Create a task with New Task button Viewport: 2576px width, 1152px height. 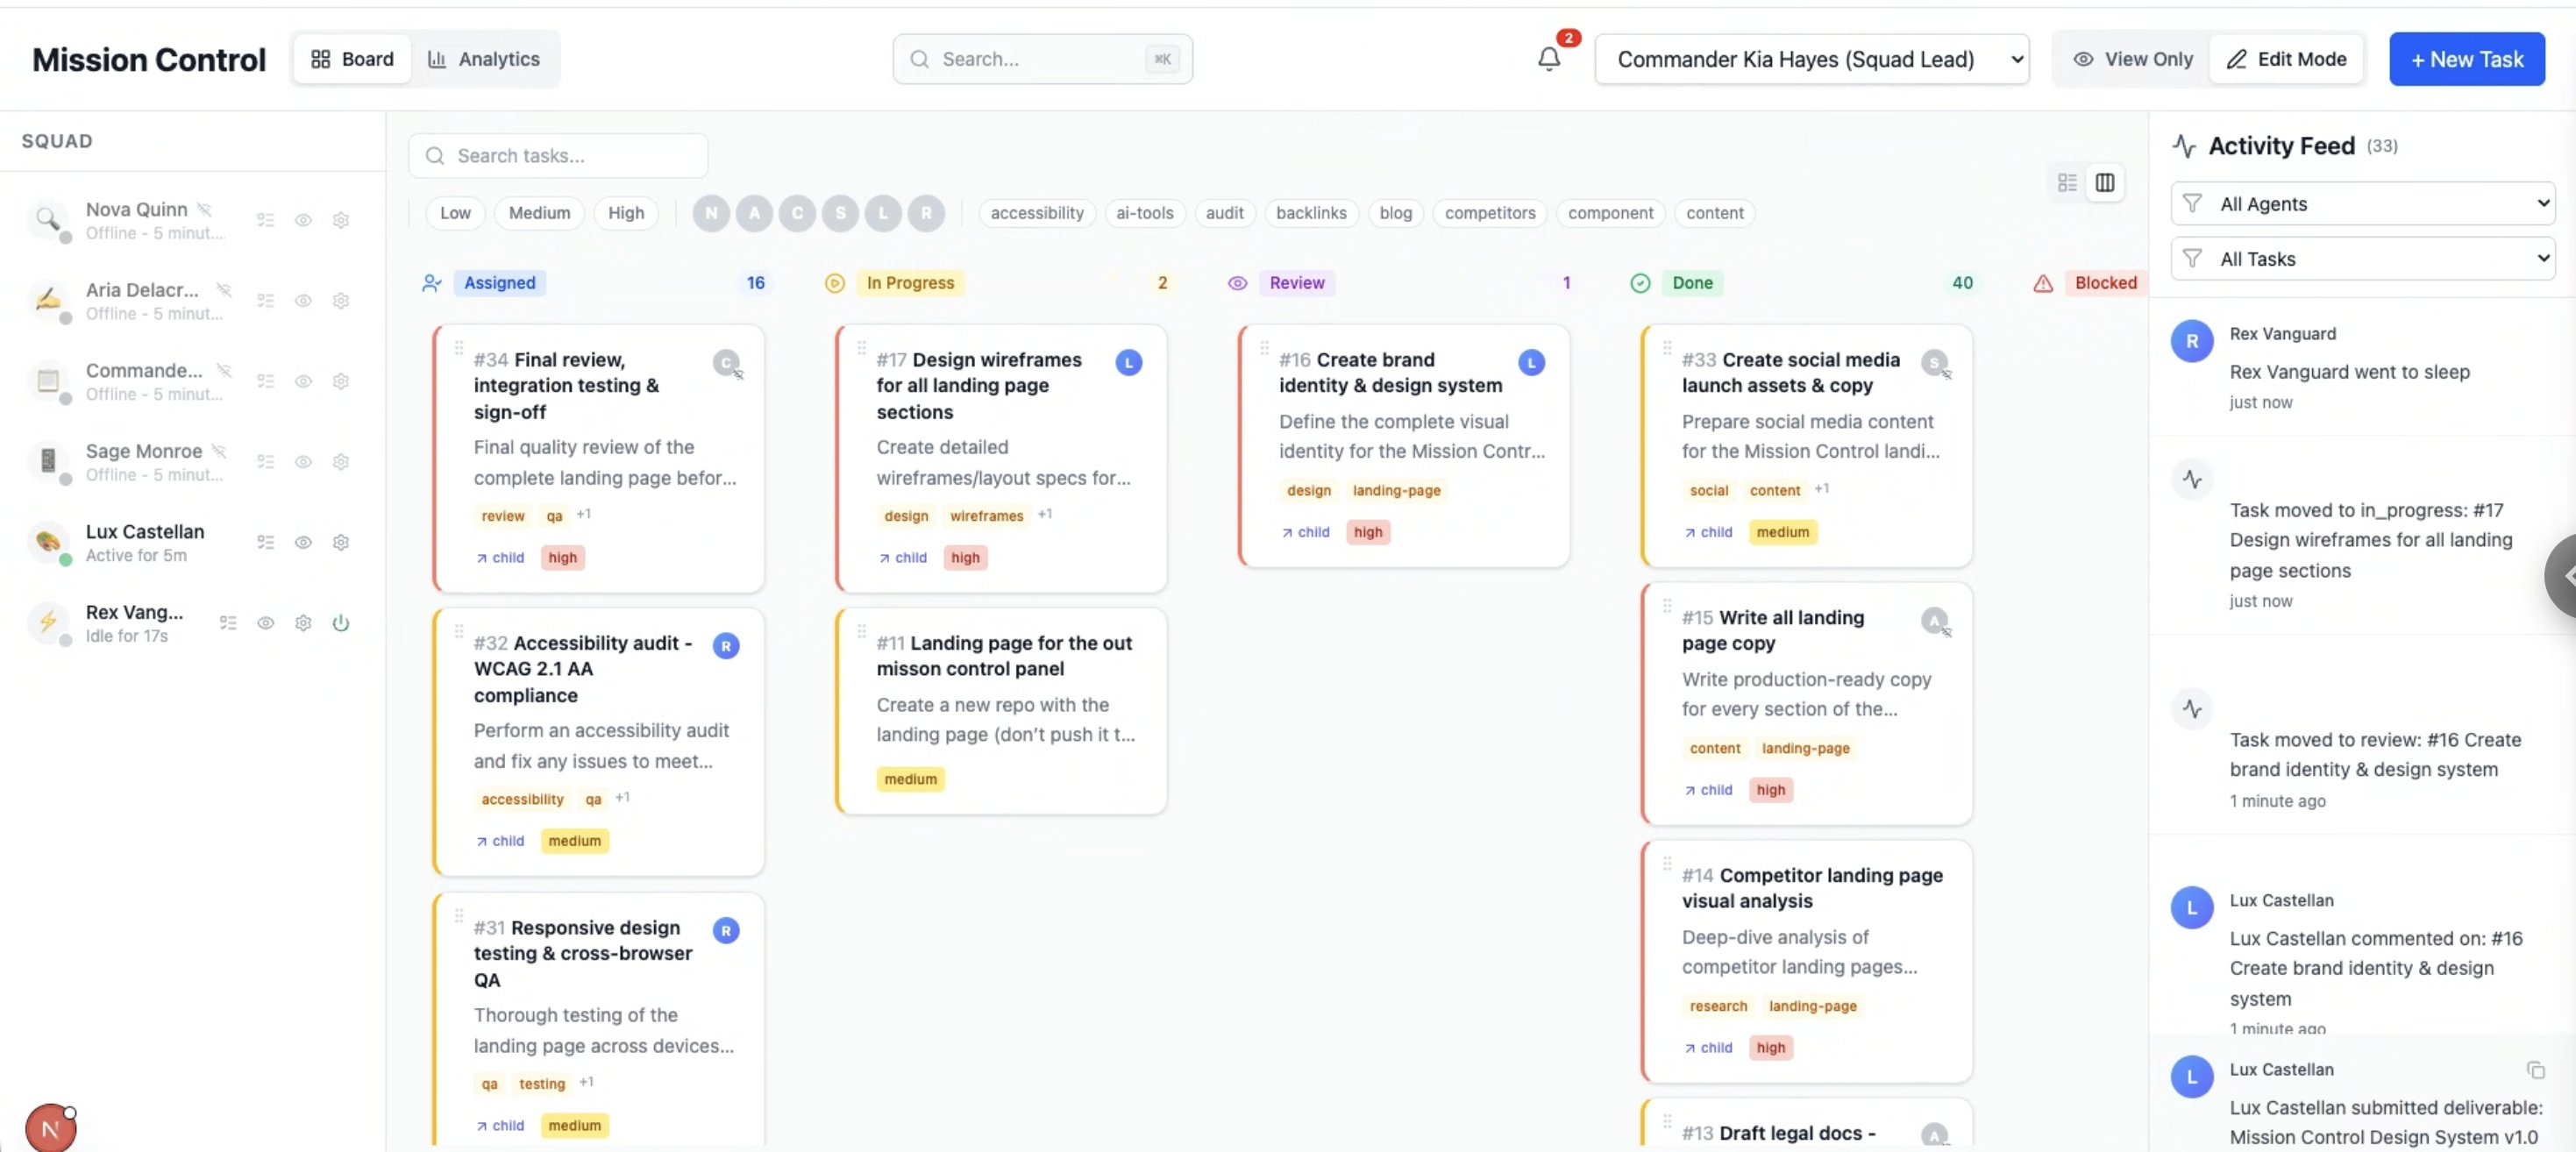point(2466,59)
